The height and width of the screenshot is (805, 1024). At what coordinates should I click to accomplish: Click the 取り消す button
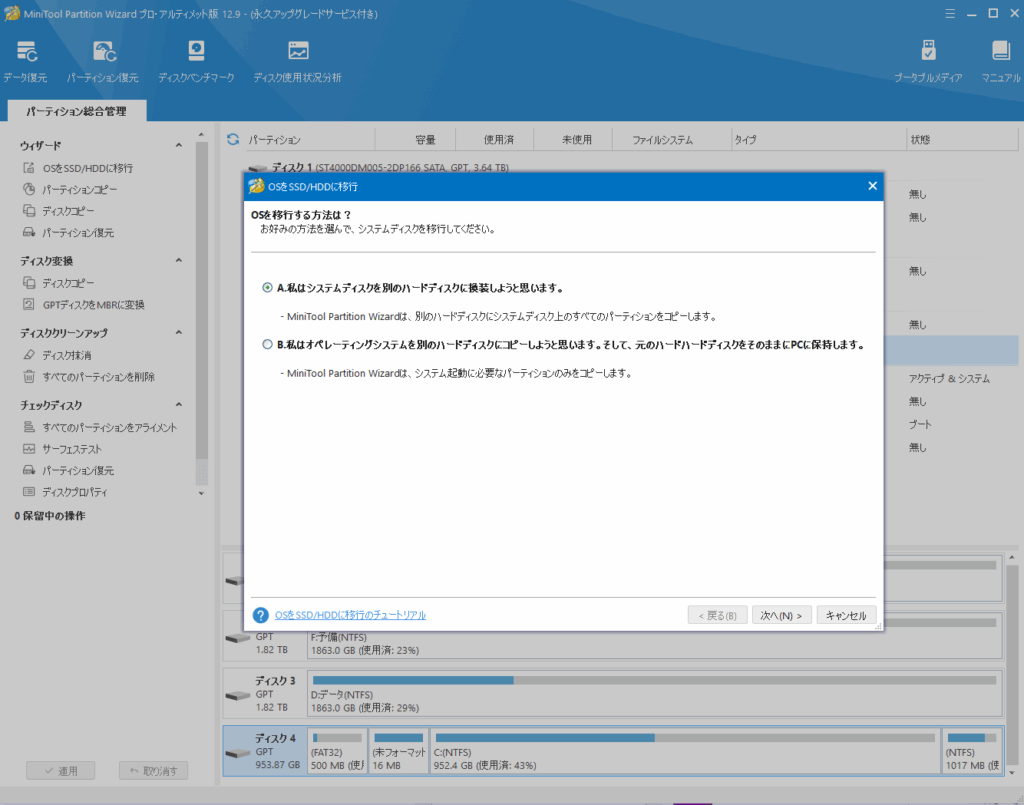(x=153, y=770)
